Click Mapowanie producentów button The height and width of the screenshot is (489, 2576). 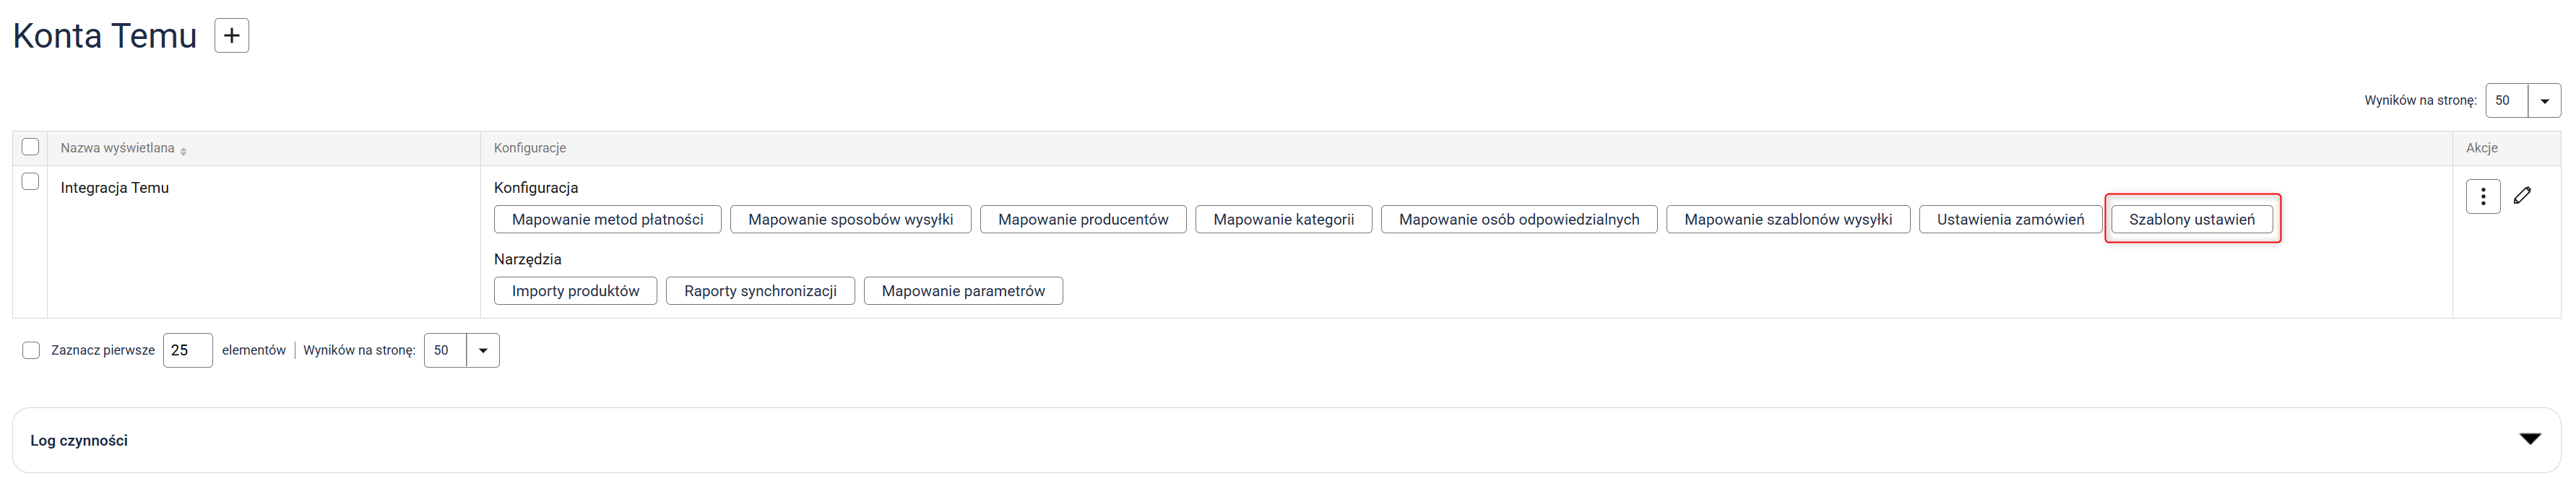(1082, 219)
